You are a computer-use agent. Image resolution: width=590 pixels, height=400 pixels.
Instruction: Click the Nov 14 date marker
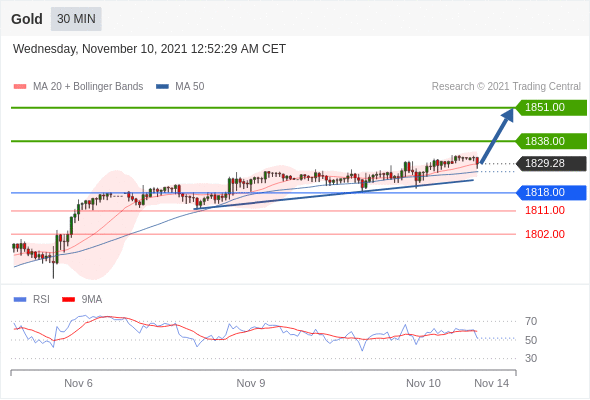coord(491,383)
